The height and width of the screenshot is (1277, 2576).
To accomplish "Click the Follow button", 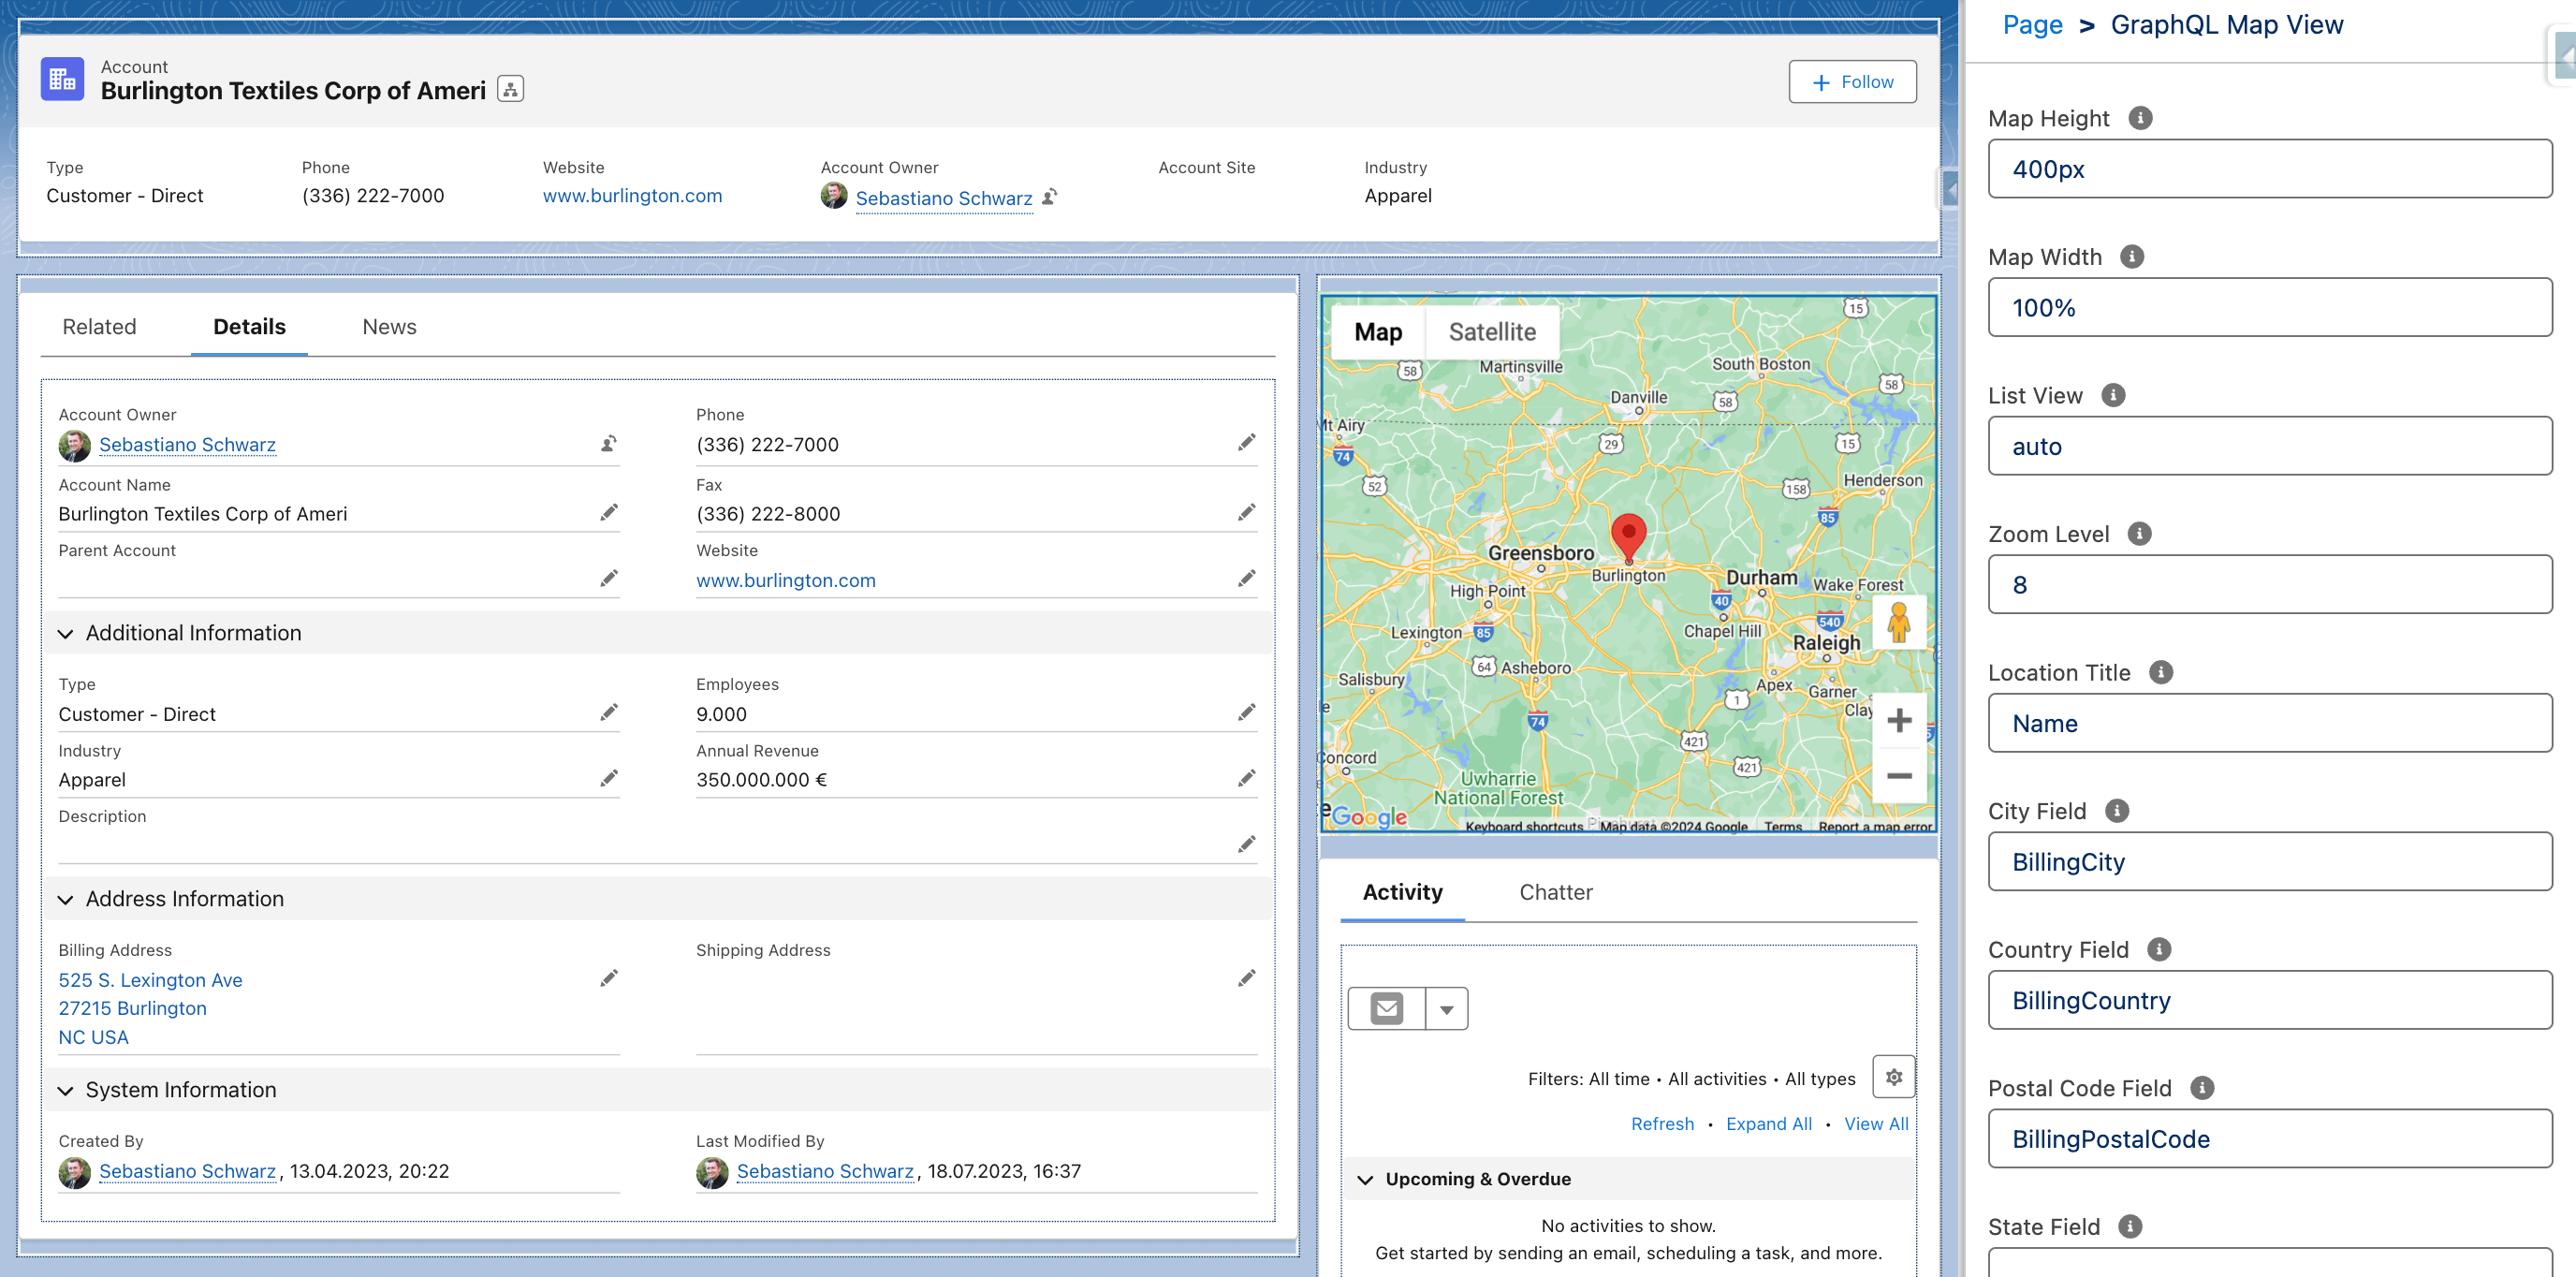I will 1852,81.
